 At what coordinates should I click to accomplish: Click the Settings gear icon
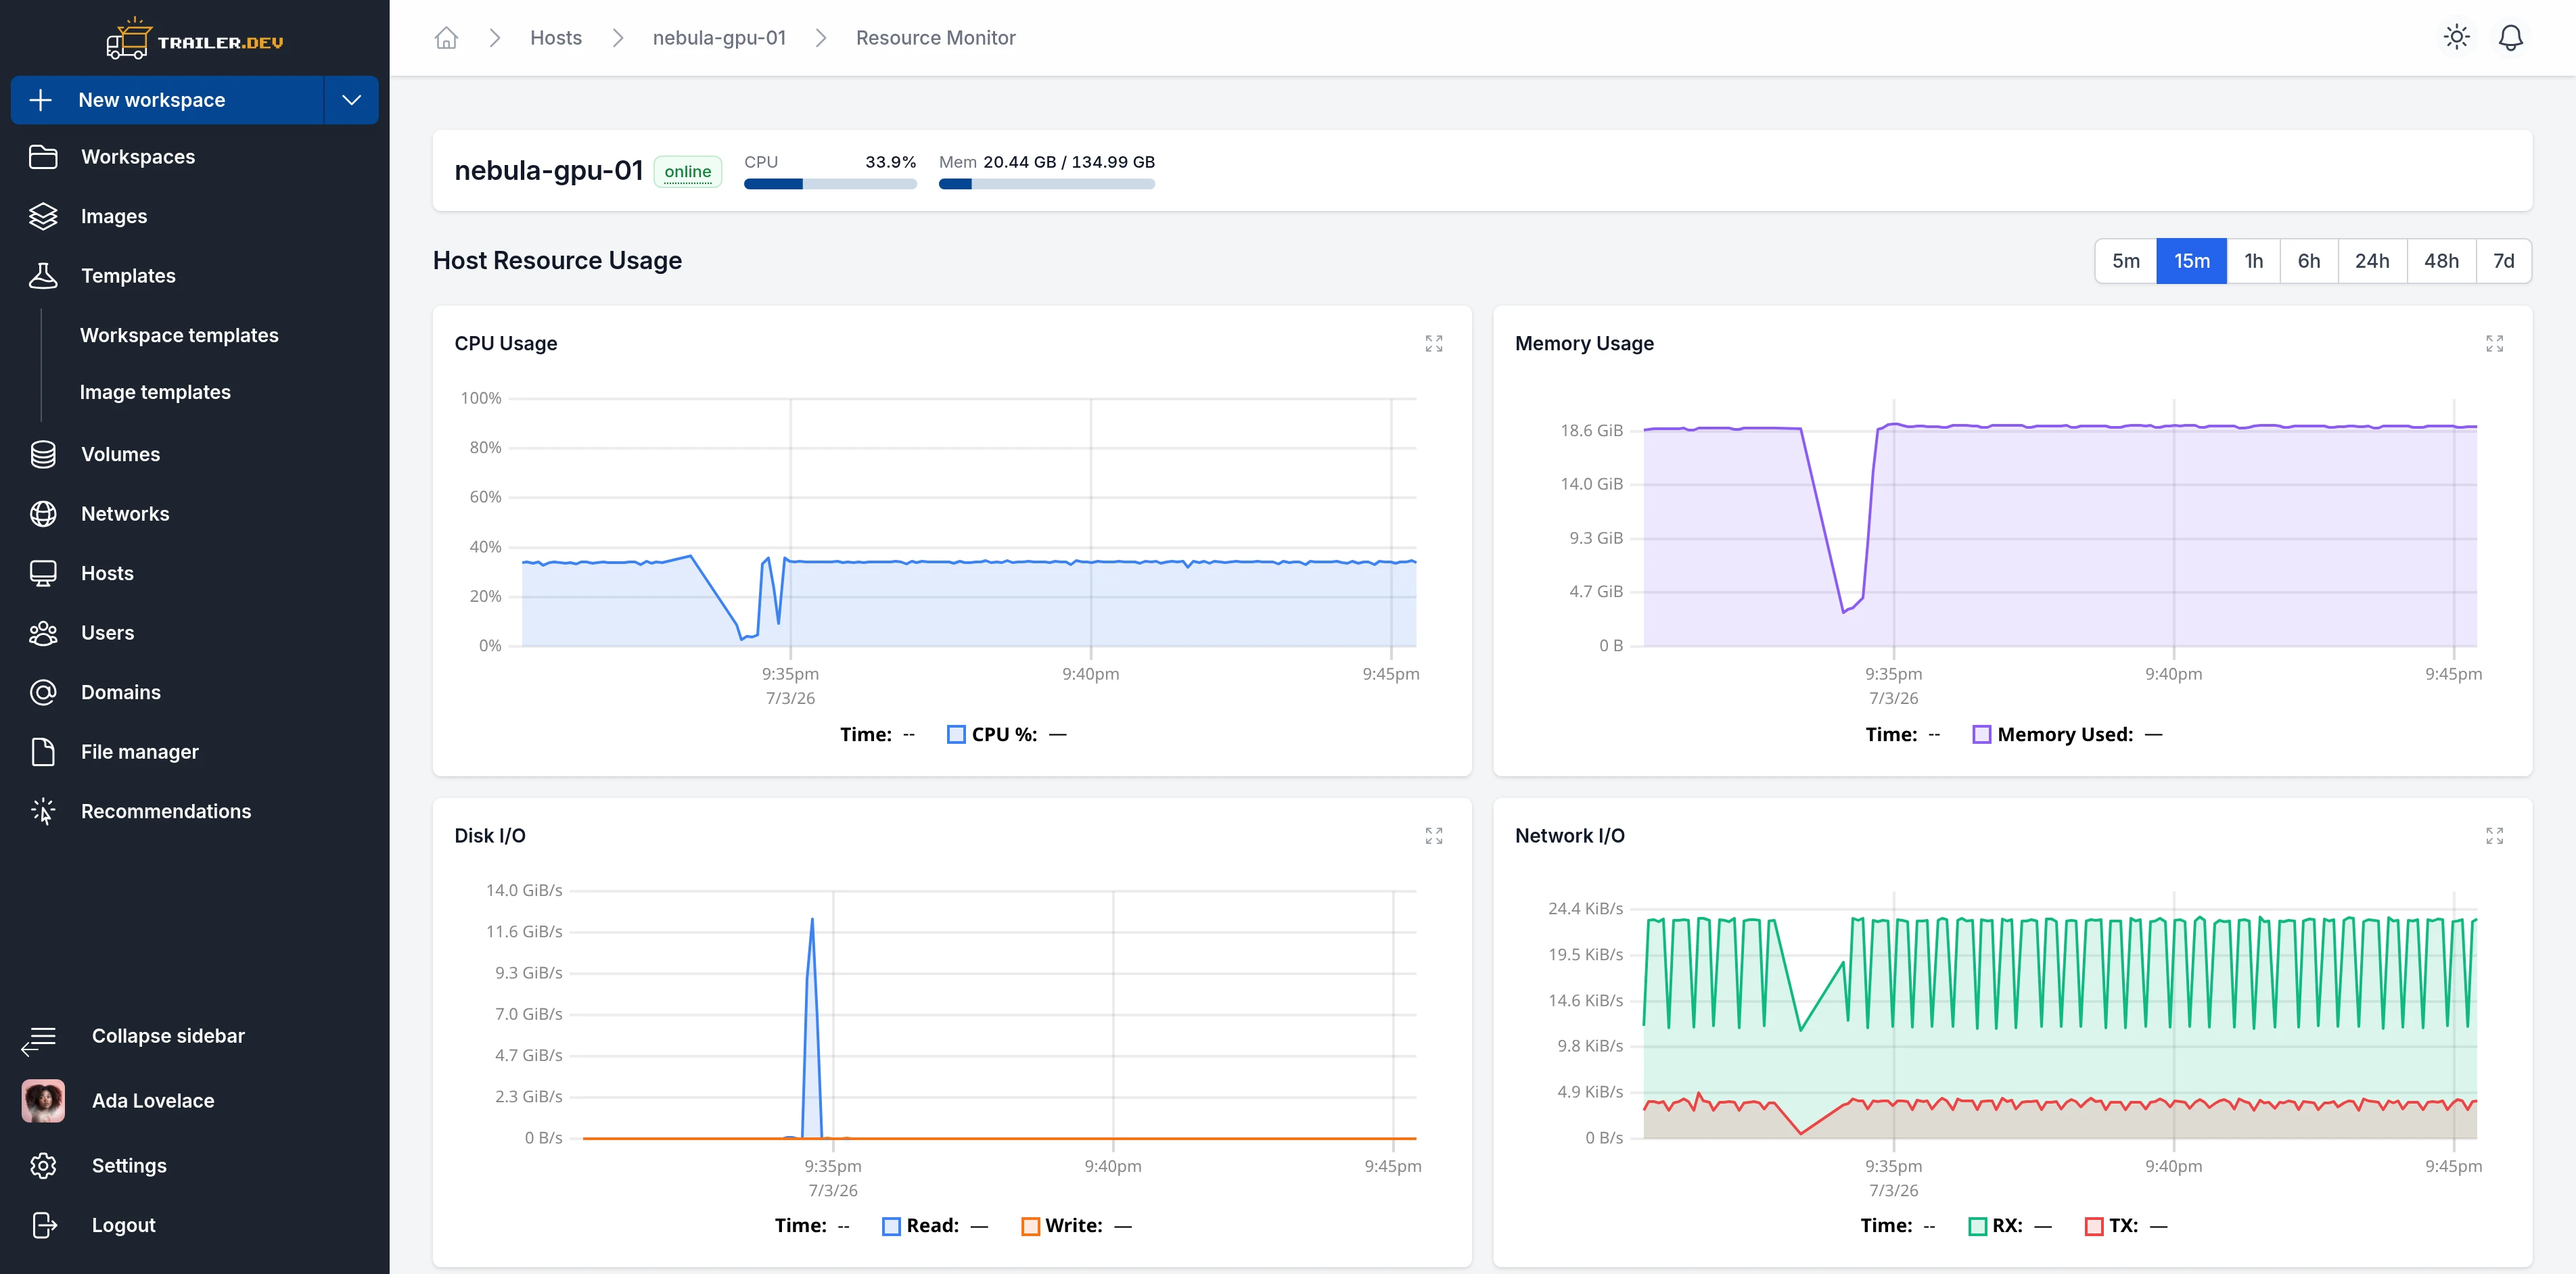coord(43,1166)
